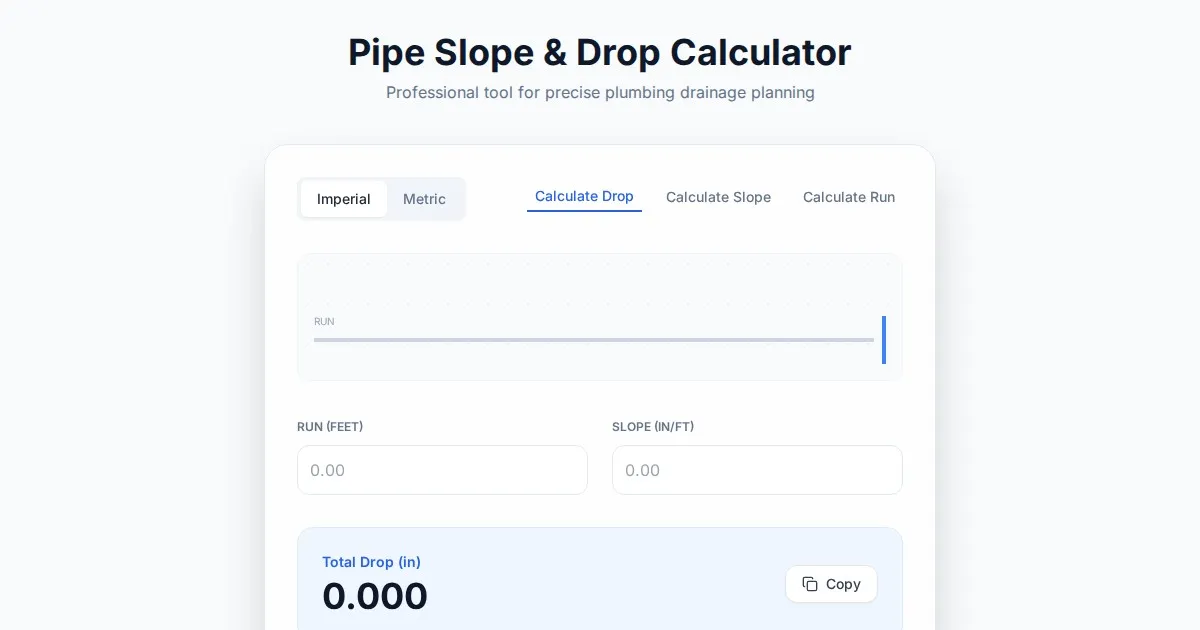Click the blue vertical drop marker in diagram
Image resolution: width=1200 pixels, height=630 pixels.
tap(884, 340)
